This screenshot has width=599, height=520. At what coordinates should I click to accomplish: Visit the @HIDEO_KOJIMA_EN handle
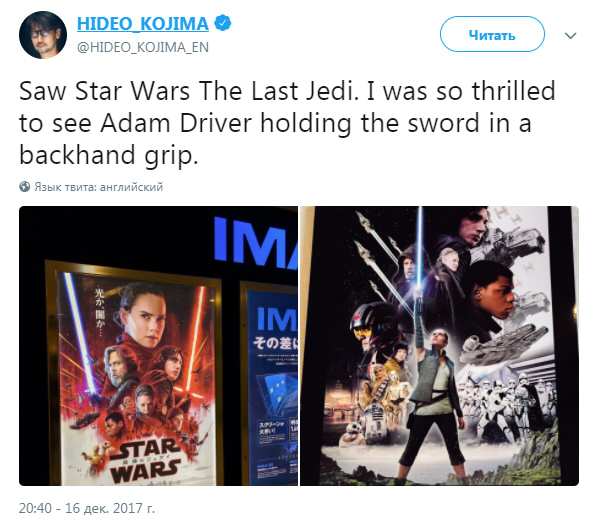(x=143, y=47)
